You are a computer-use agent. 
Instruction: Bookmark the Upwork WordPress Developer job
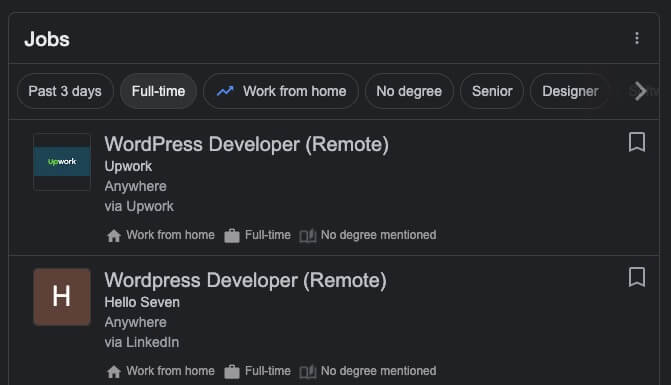click(637, 142)
